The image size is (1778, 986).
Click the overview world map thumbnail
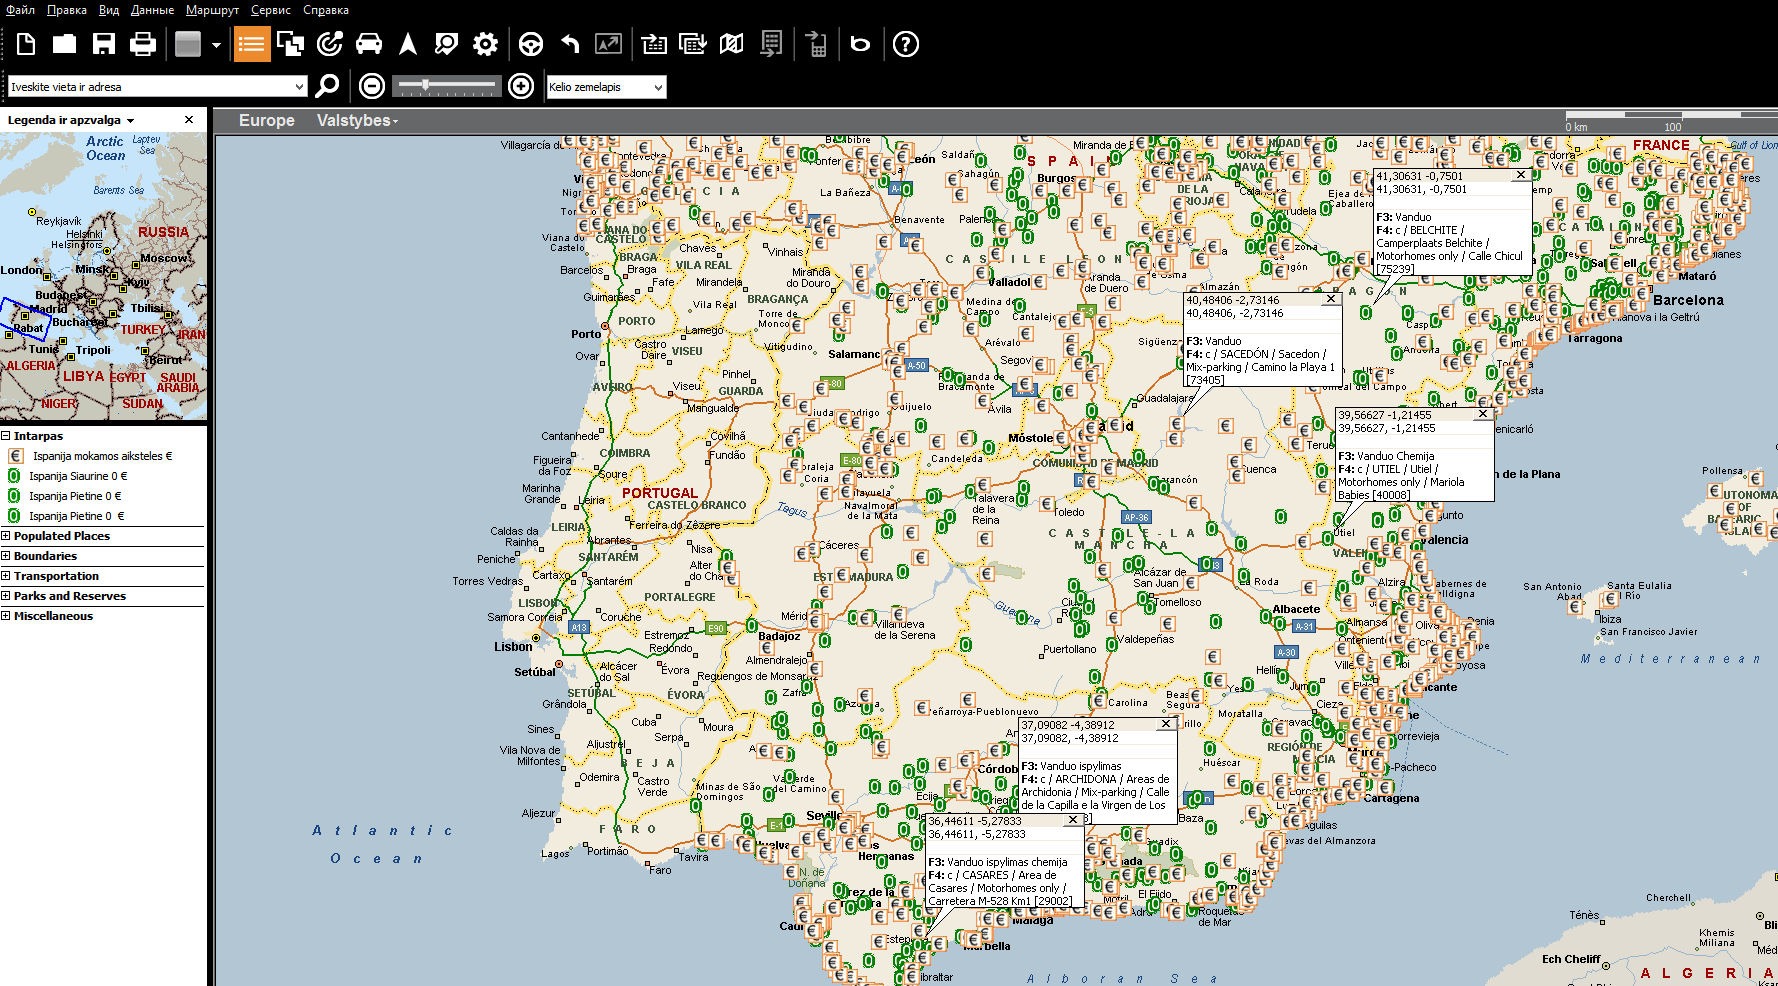coord(104,277)
